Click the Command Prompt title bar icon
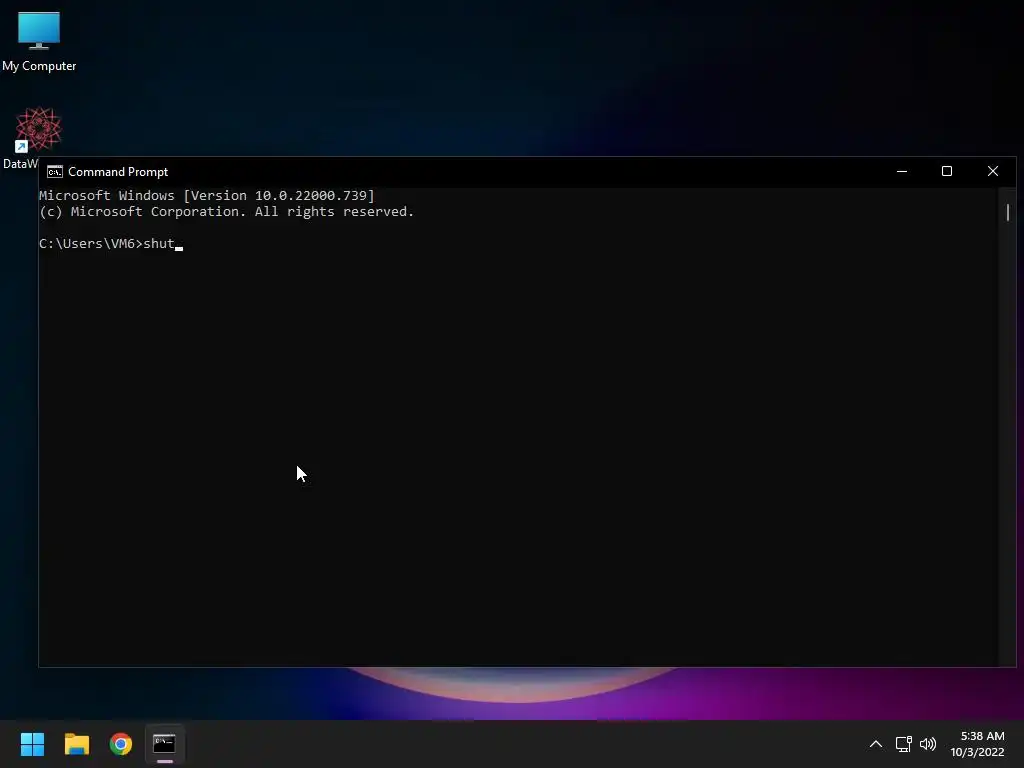This screenshot has width=1024, height=768. coord(55,172)
